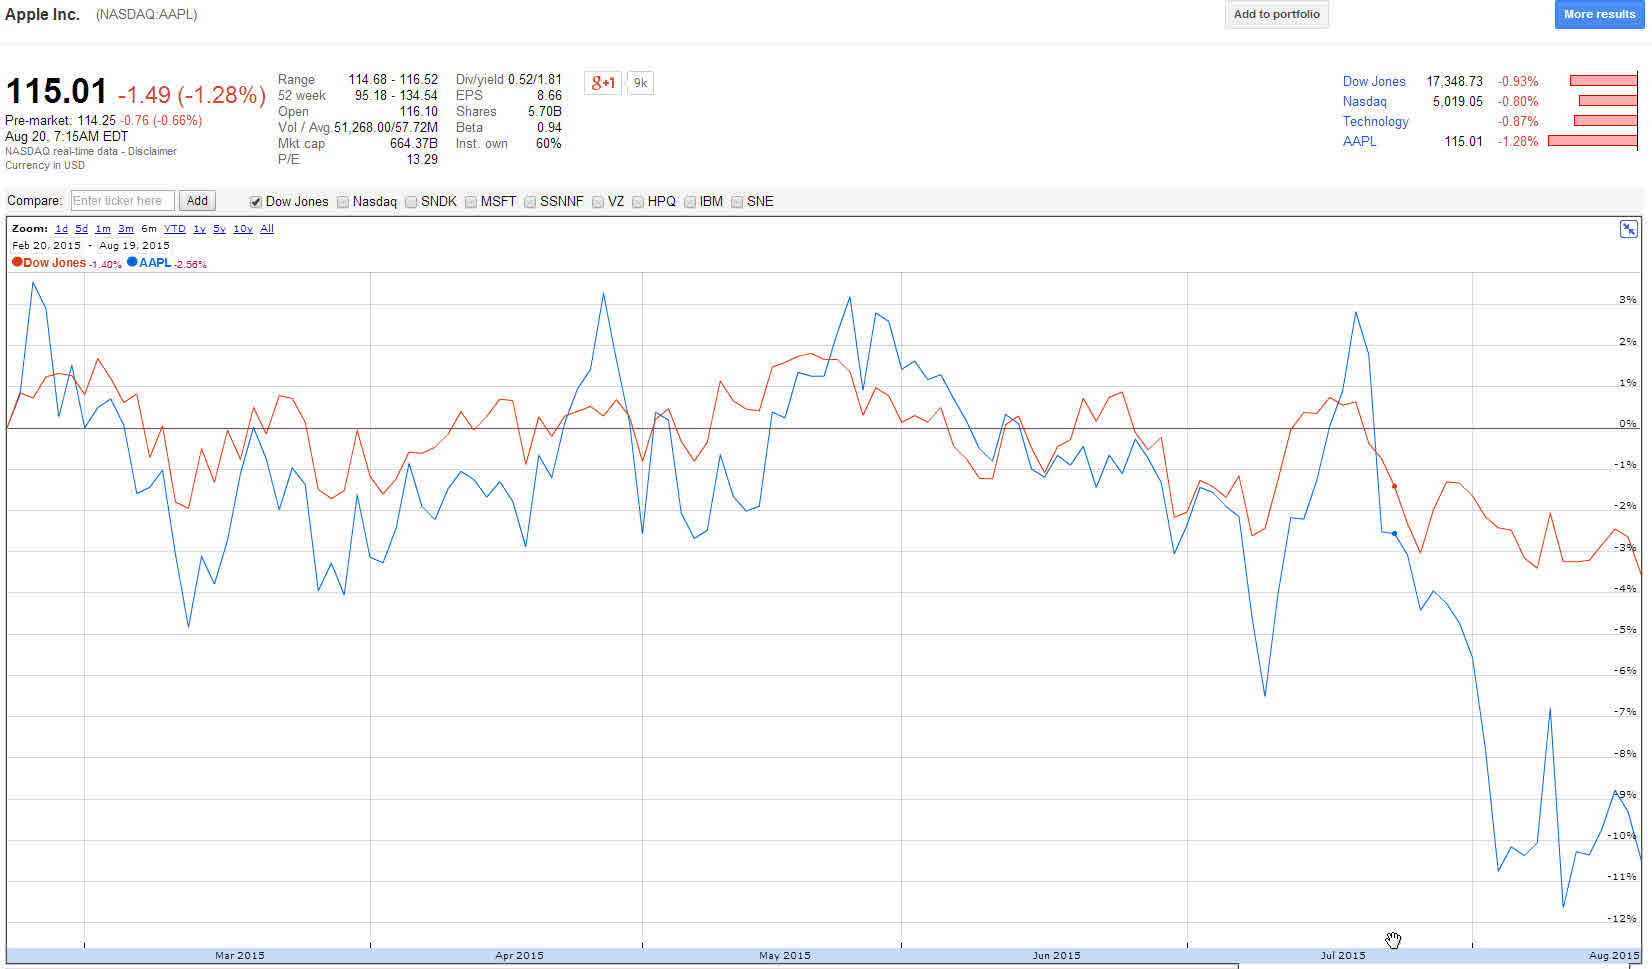Open the Technology sector link
Viewport: 1652px width, 969px height.
(1376, 122)
